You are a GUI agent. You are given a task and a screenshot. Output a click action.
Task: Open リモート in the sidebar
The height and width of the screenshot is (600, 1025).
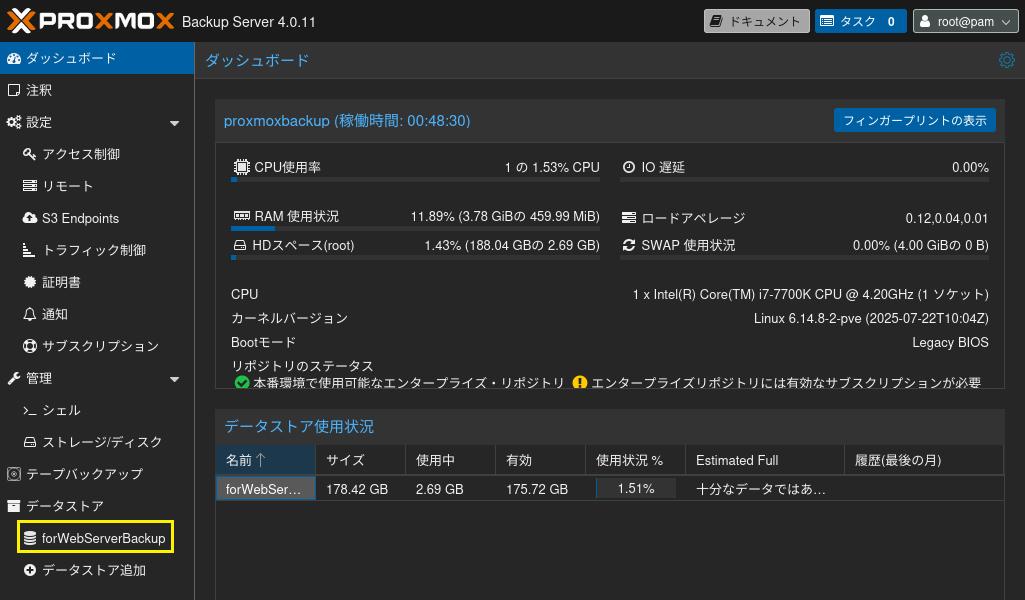[97, 186]
